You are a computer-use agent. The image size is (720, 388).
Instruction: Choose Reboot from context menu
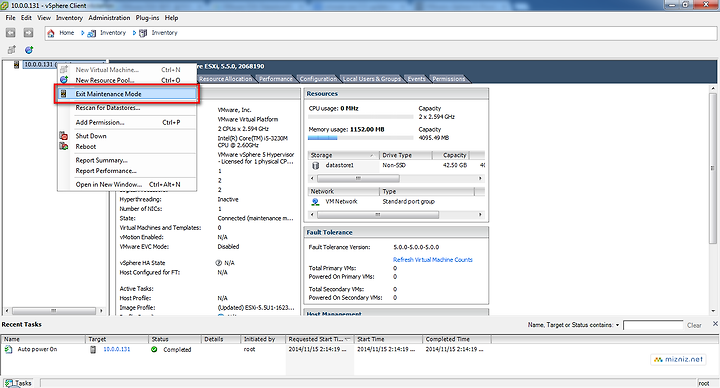pos(127,146)
